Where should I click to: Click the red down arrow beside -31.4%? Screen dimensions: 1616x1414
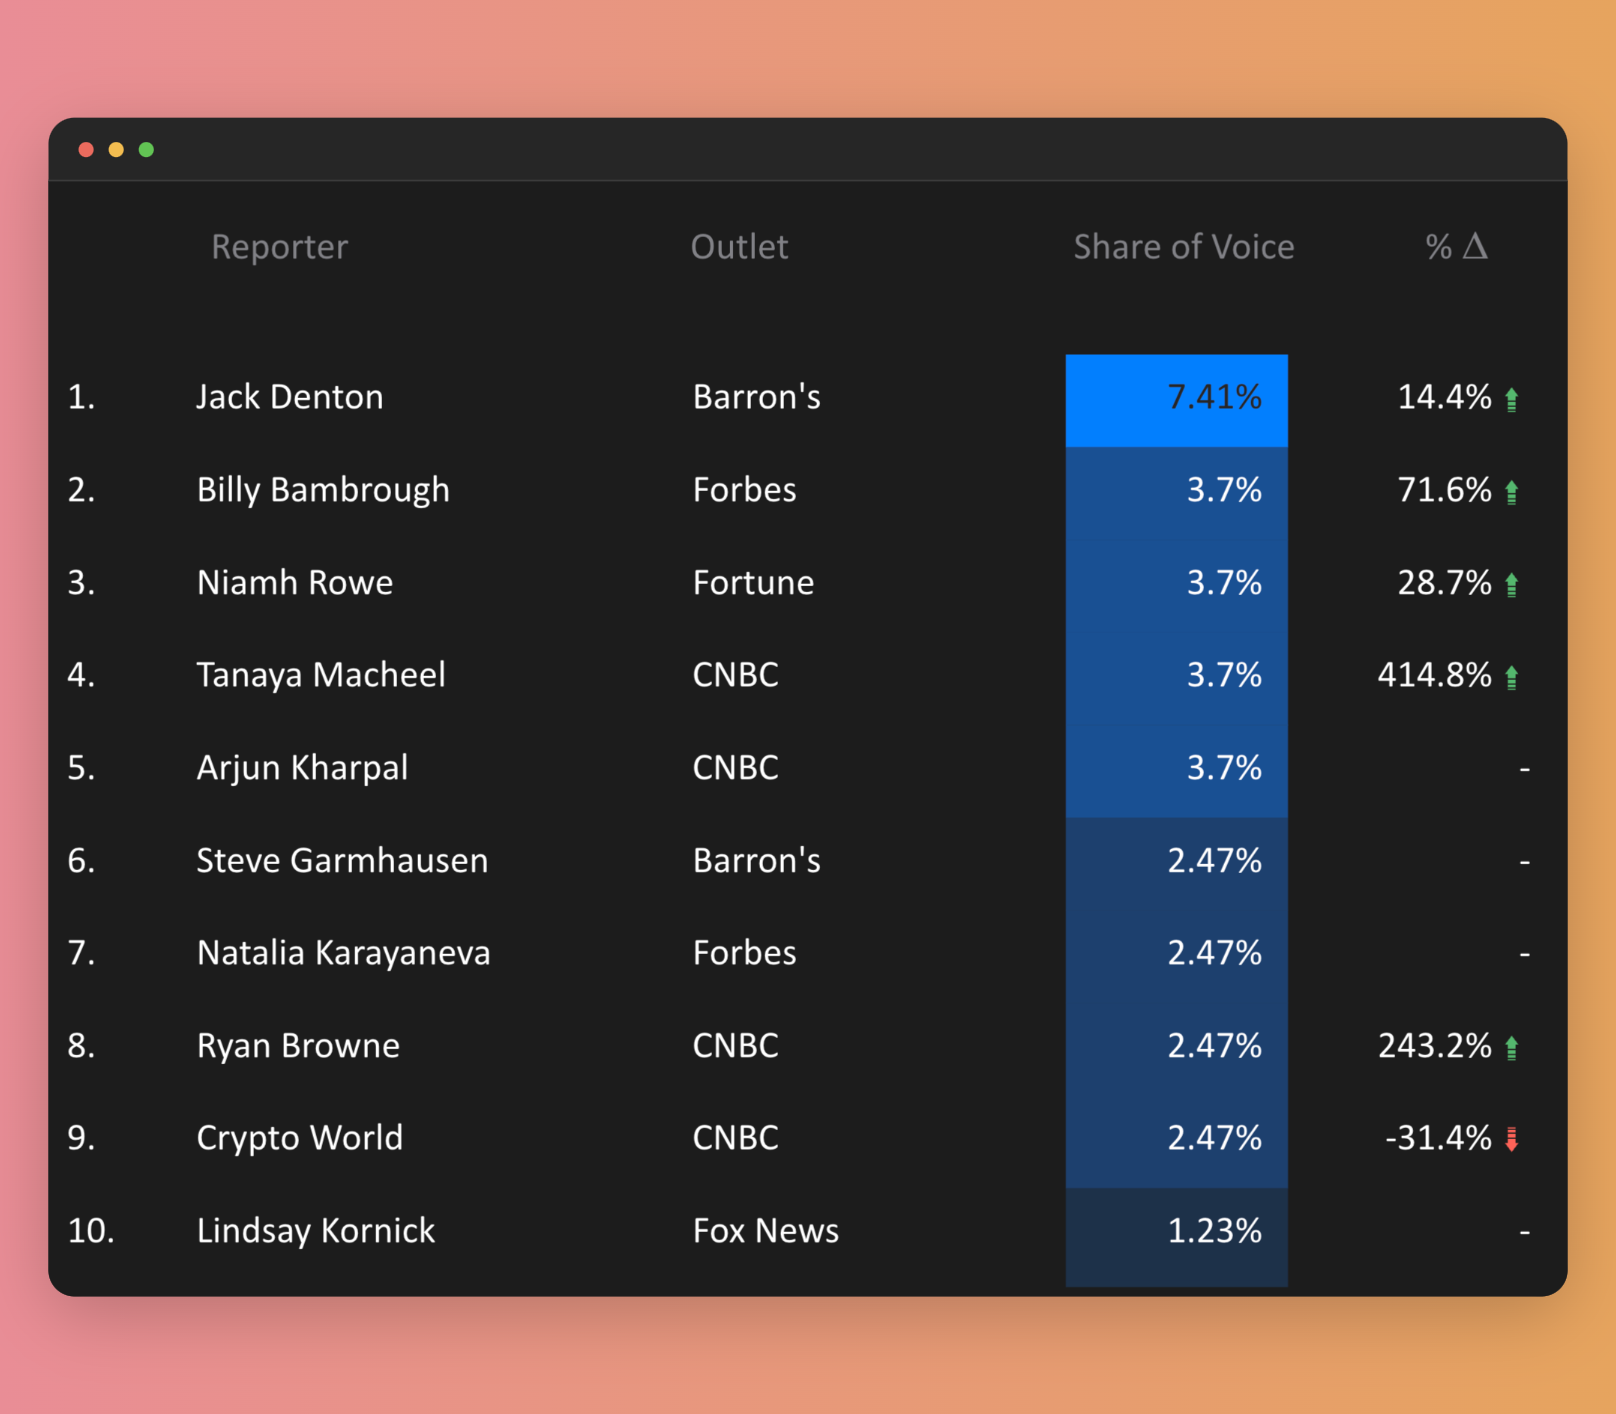point(1511,1139)
